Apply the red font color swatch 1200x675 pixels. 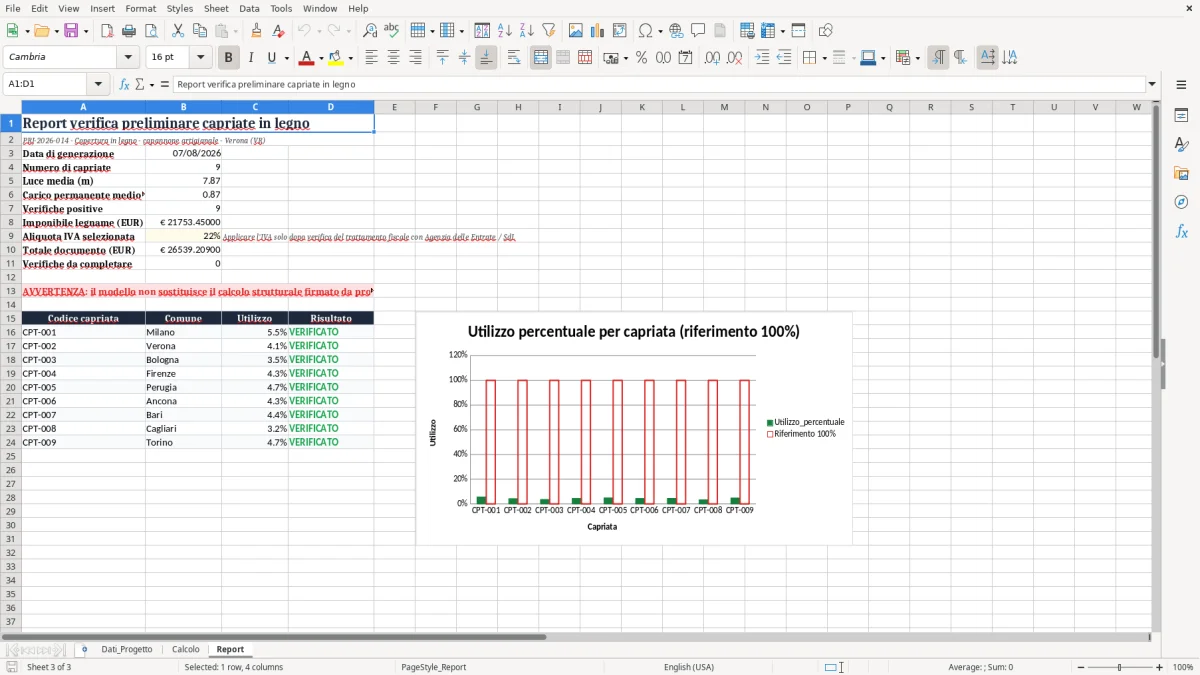307,58
